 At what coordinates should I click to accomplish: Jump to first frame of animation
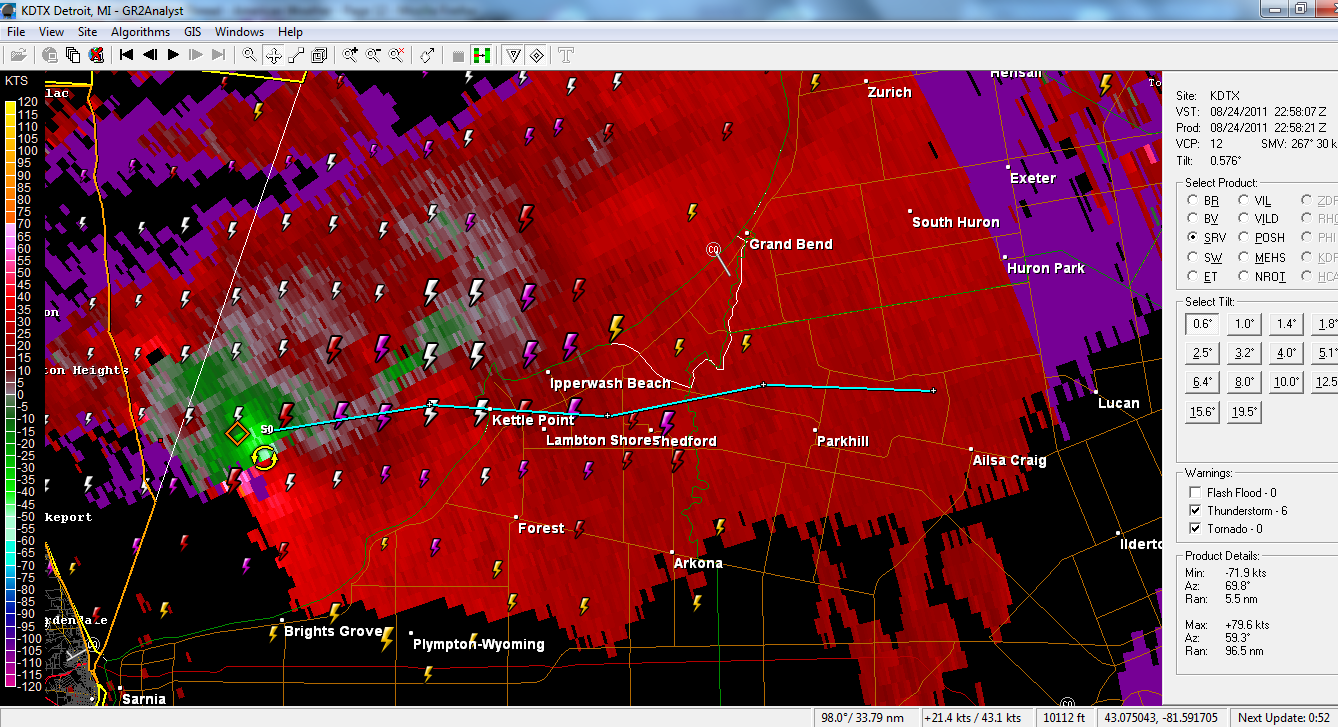tap(127, 55)
